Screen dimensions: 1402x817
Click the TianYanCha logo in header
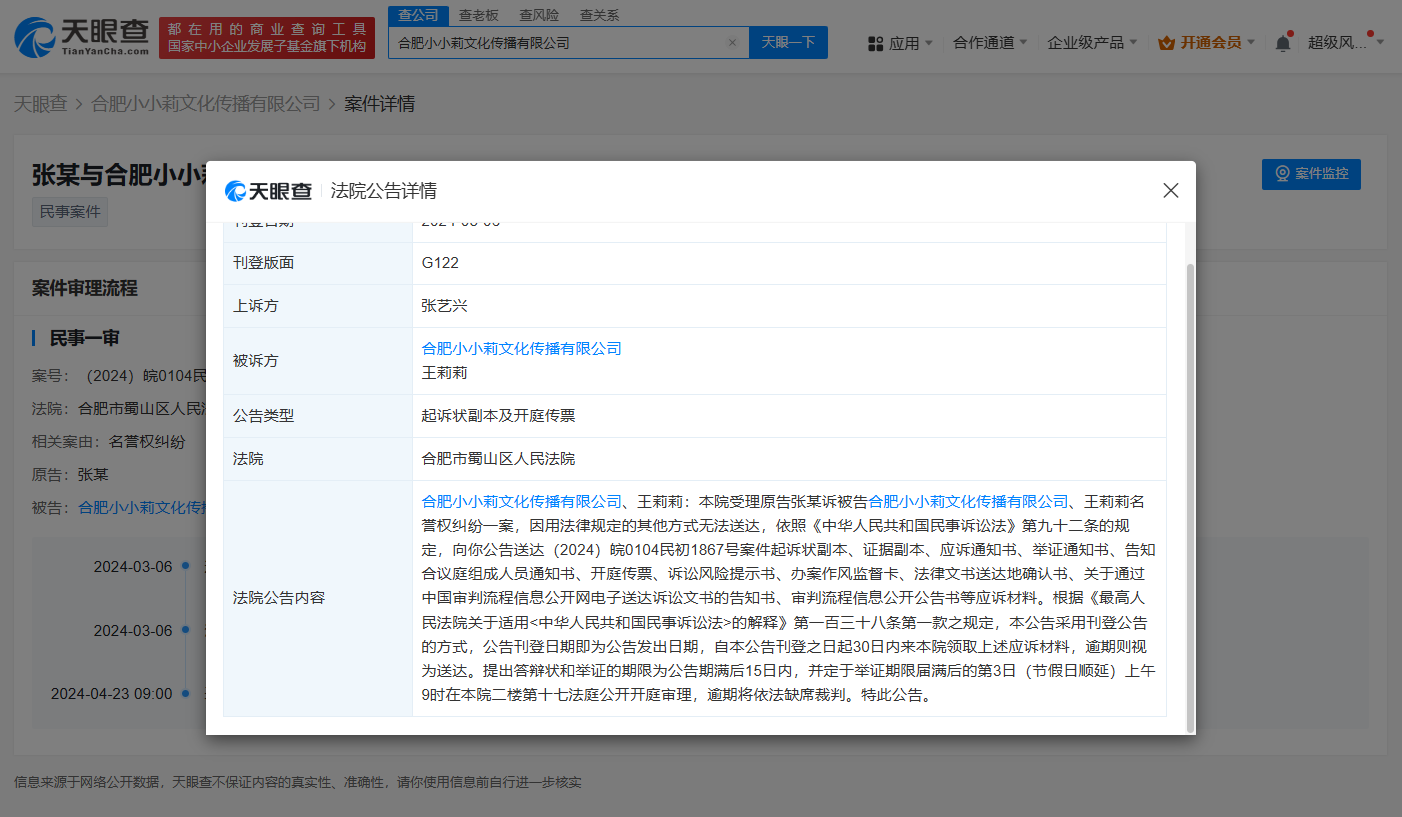[82, 37]
